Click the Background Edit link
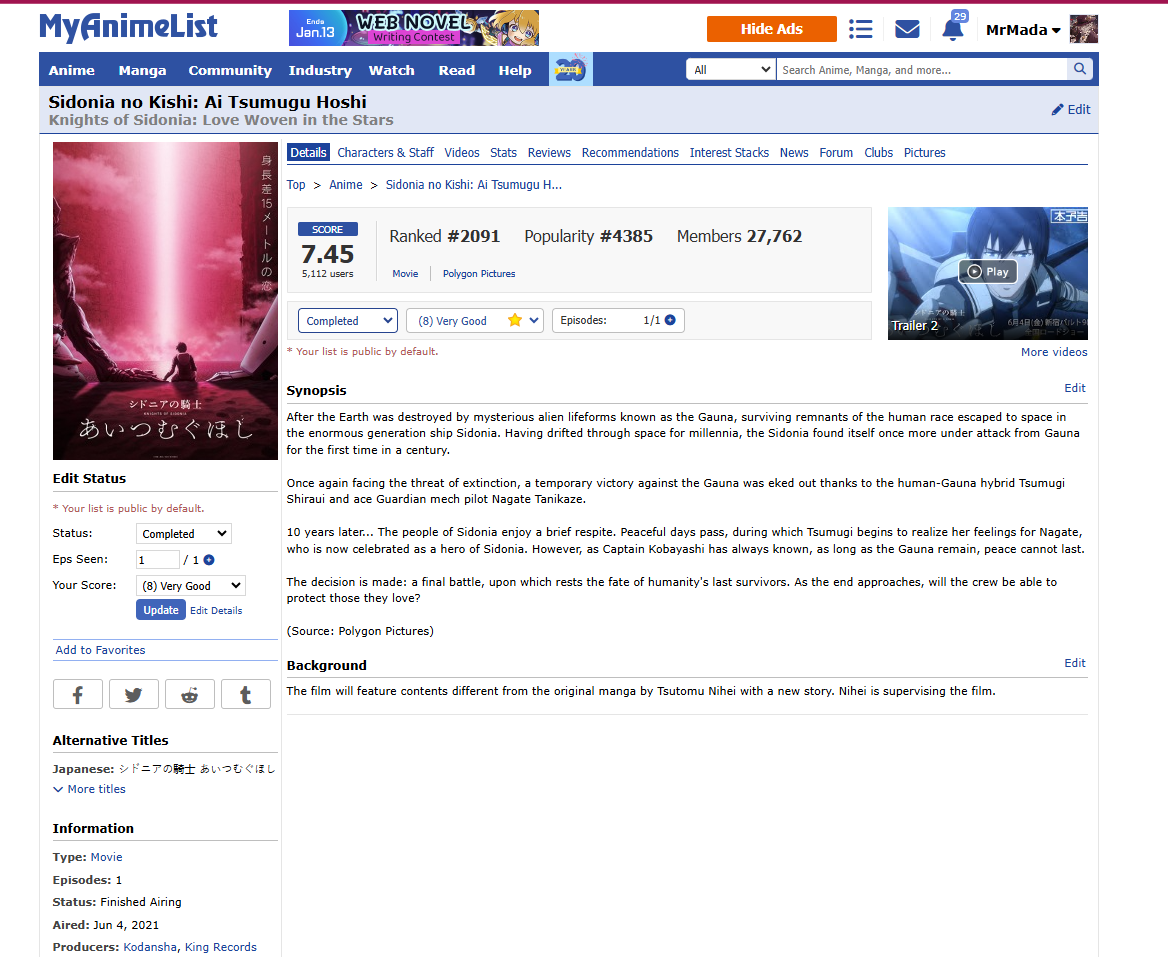 tap(1075, 663)
